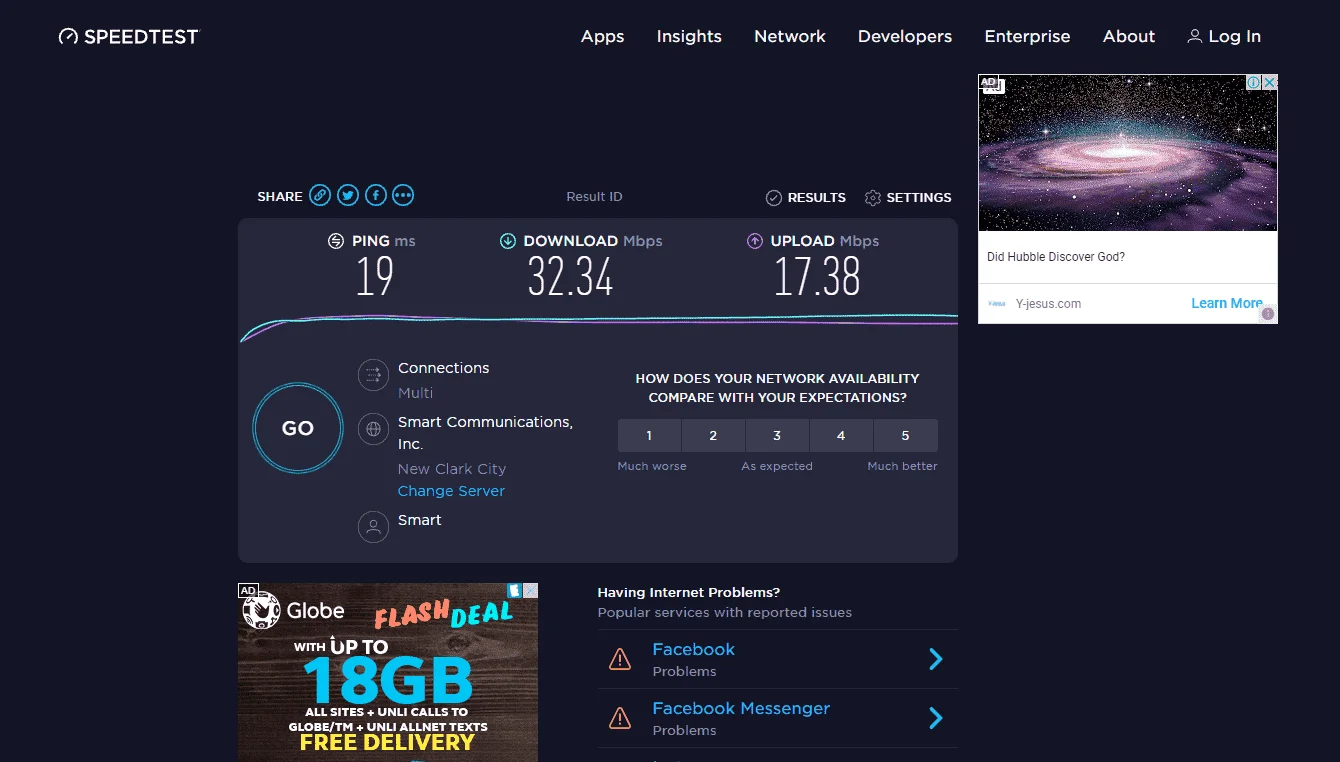The width and height of the screenshot is (1340, 762).
Task: Click the Log In user icon
Action: click(1194, 36)
